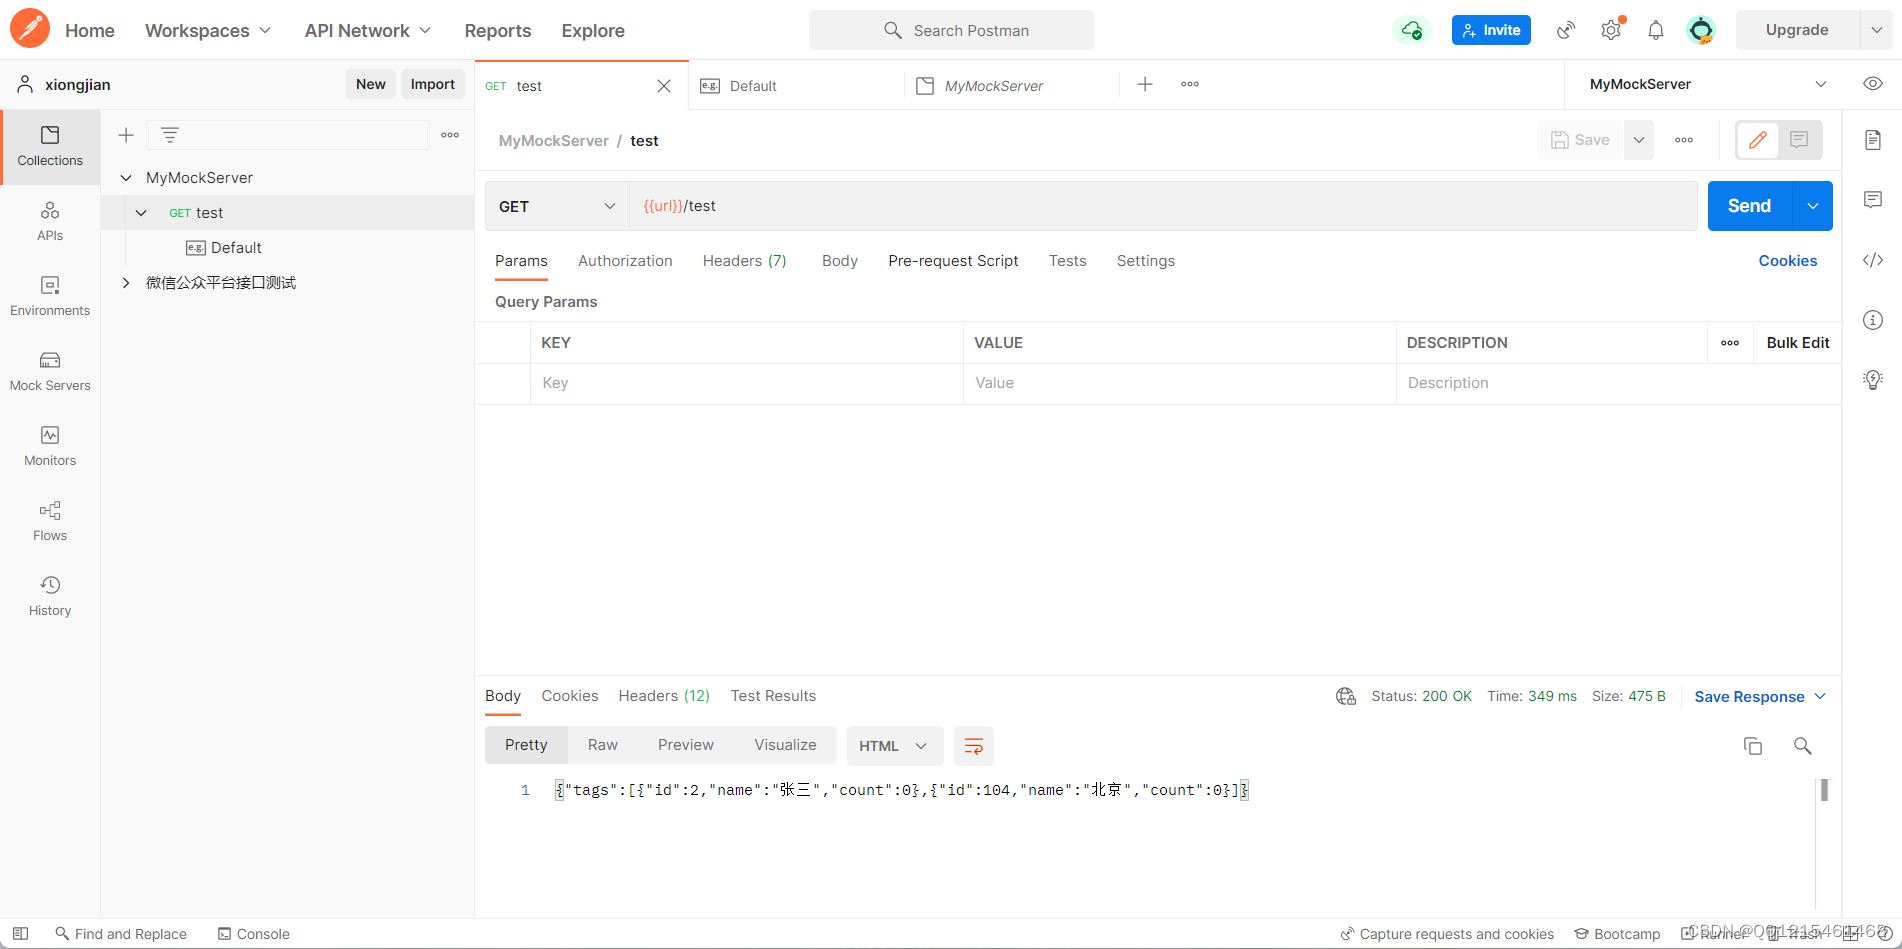
Task: Collapse the MyMockServer collection
Action: point(126,178)
